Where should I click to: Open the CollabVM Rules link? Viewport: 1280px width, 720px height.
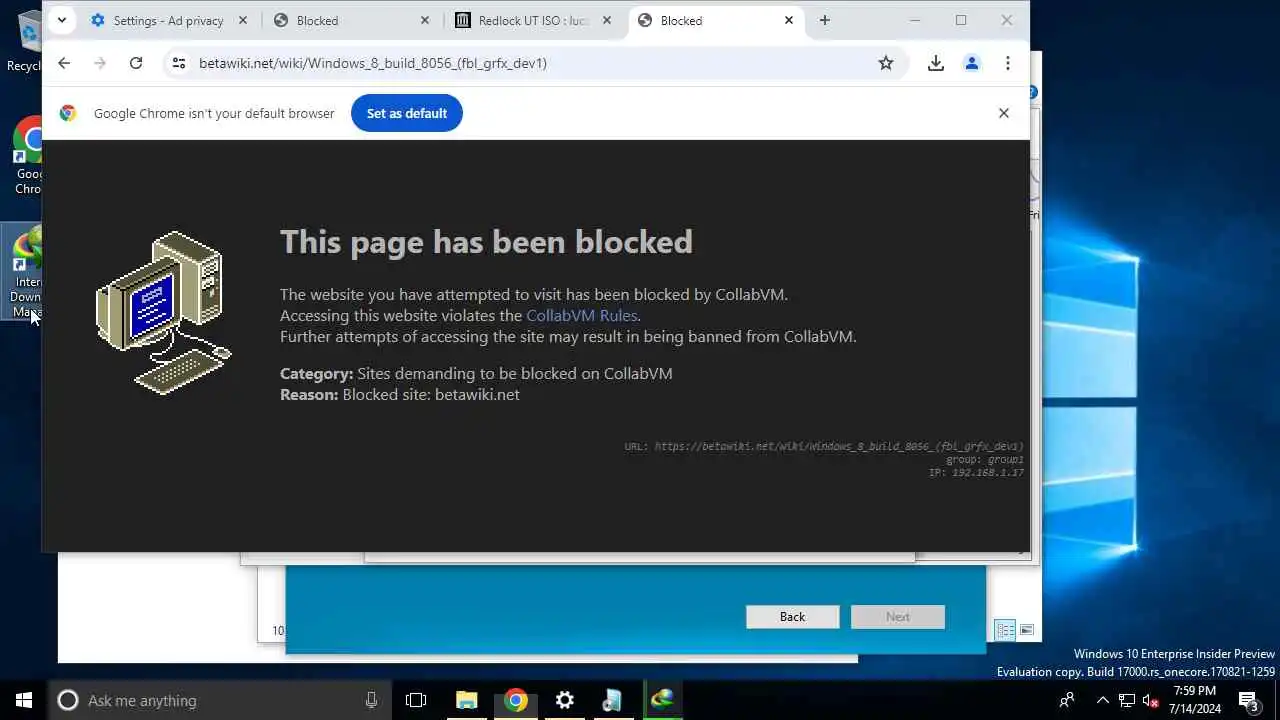tap(582, 315)
